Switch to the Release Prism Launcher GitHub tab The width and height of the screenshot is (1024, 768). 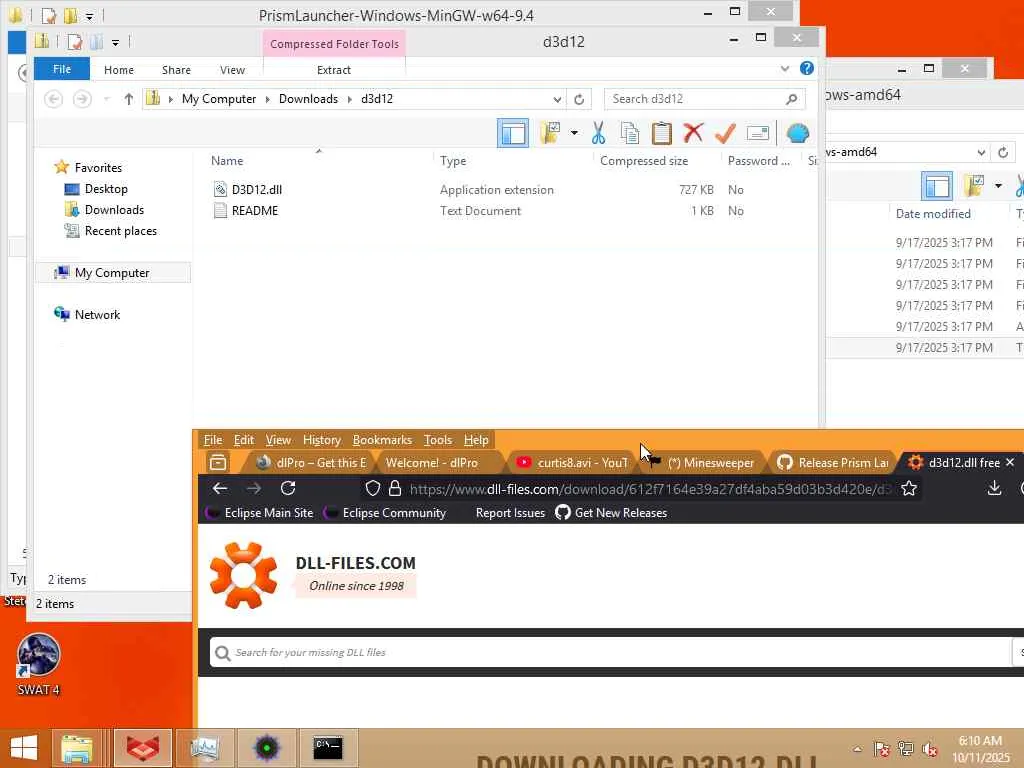pyautogui.click(x=833, y=463)
